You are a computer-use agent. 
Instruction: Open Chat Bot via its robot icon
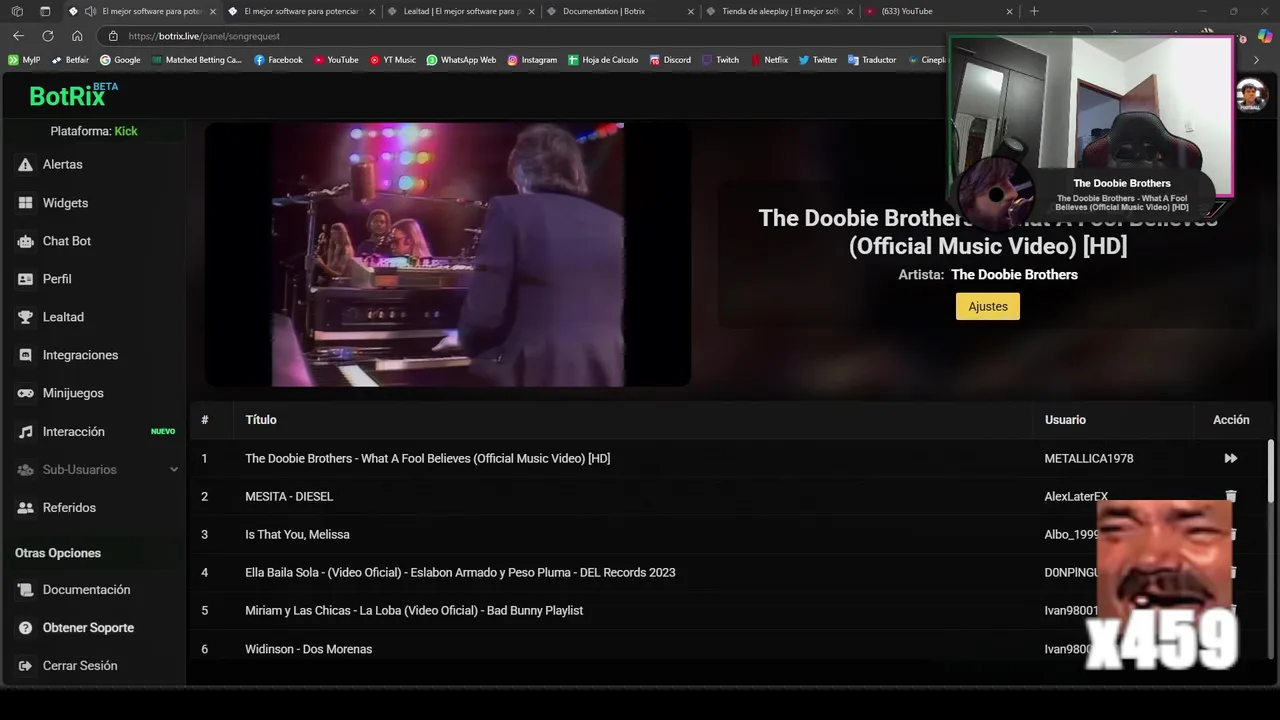pos(25,241)
